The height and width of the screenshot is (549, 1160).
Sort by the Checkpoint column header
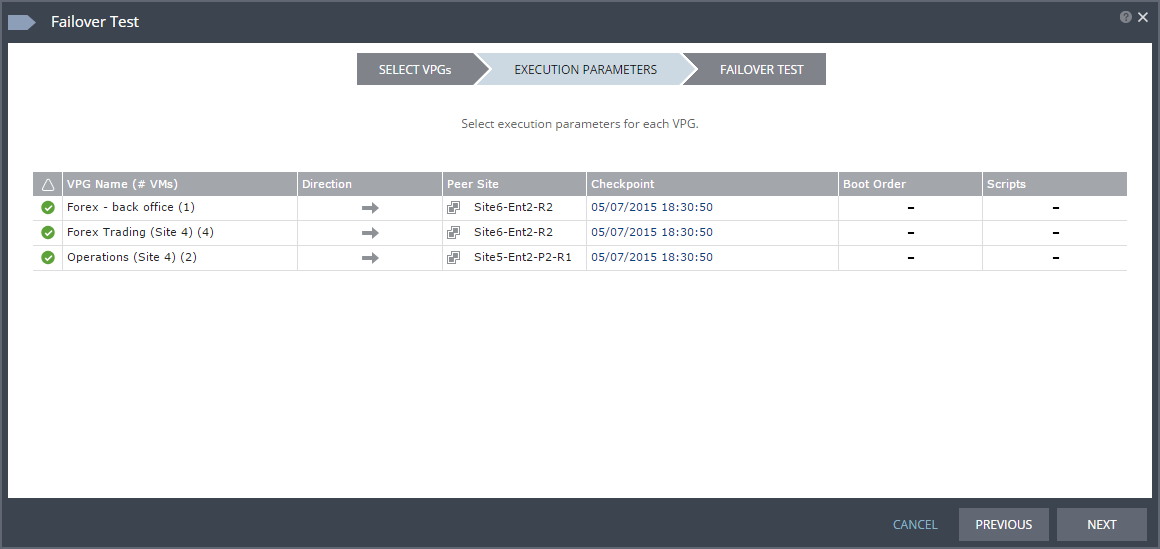tap(712, 184)
